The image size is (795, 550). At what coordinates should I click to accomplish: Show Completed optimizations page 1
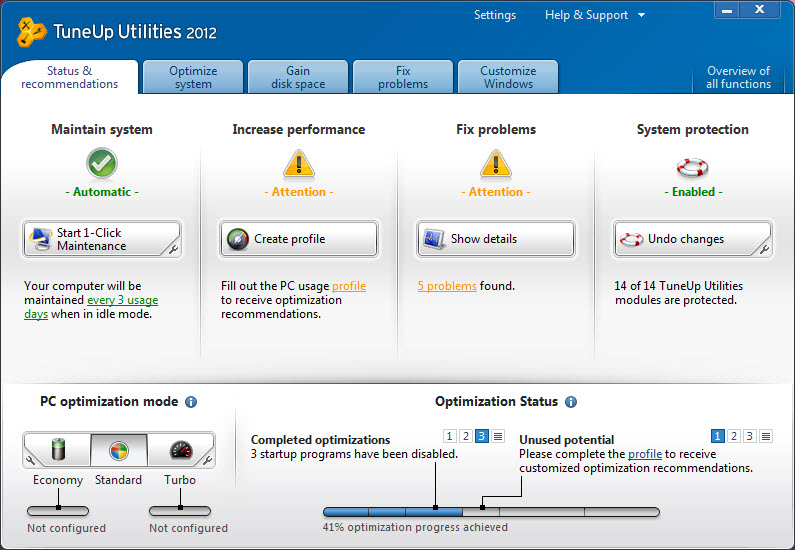pyautogui.click(x=449, y=436)
